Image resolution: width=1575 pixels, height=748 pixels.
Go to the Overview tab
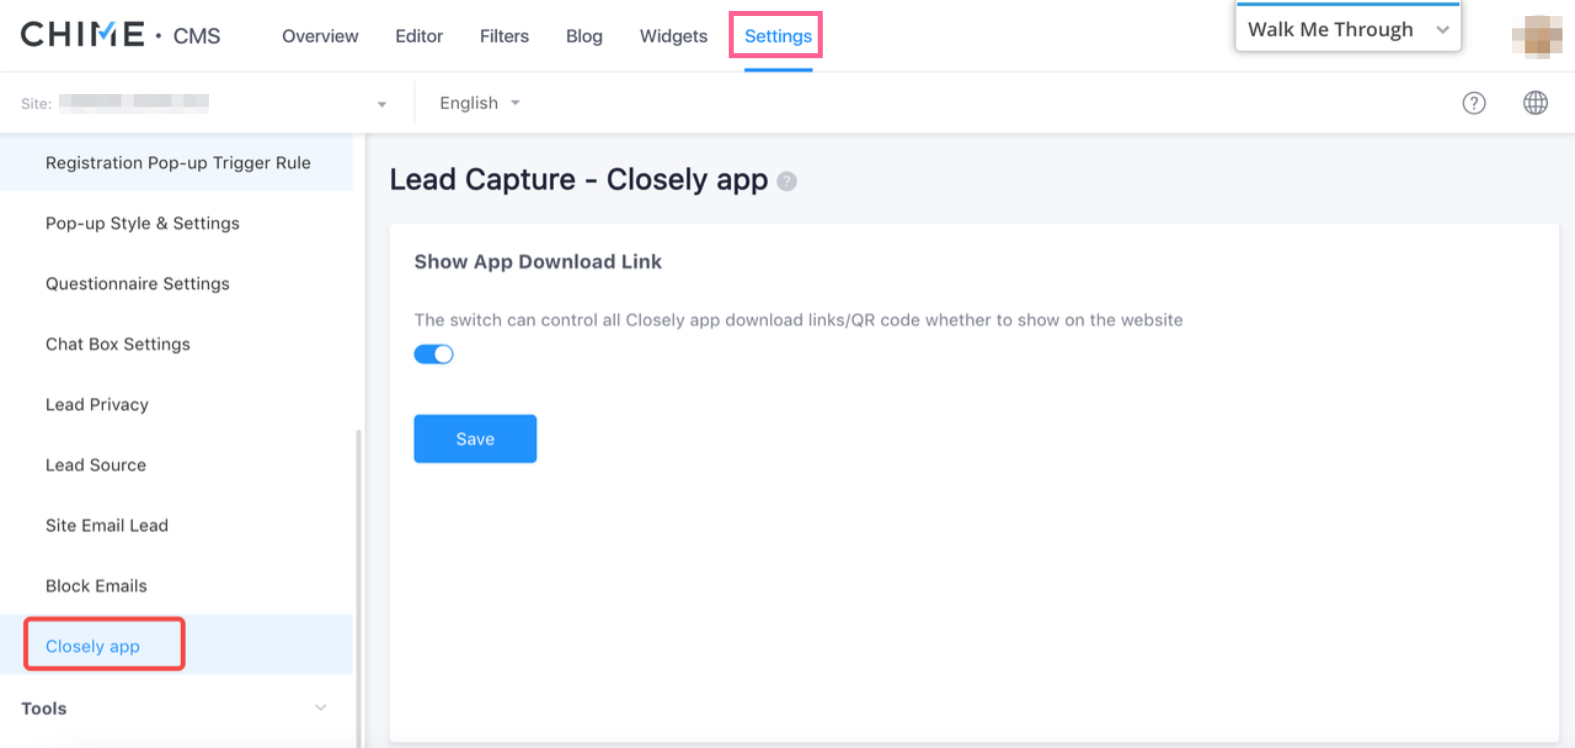click(x=320, y=36)
